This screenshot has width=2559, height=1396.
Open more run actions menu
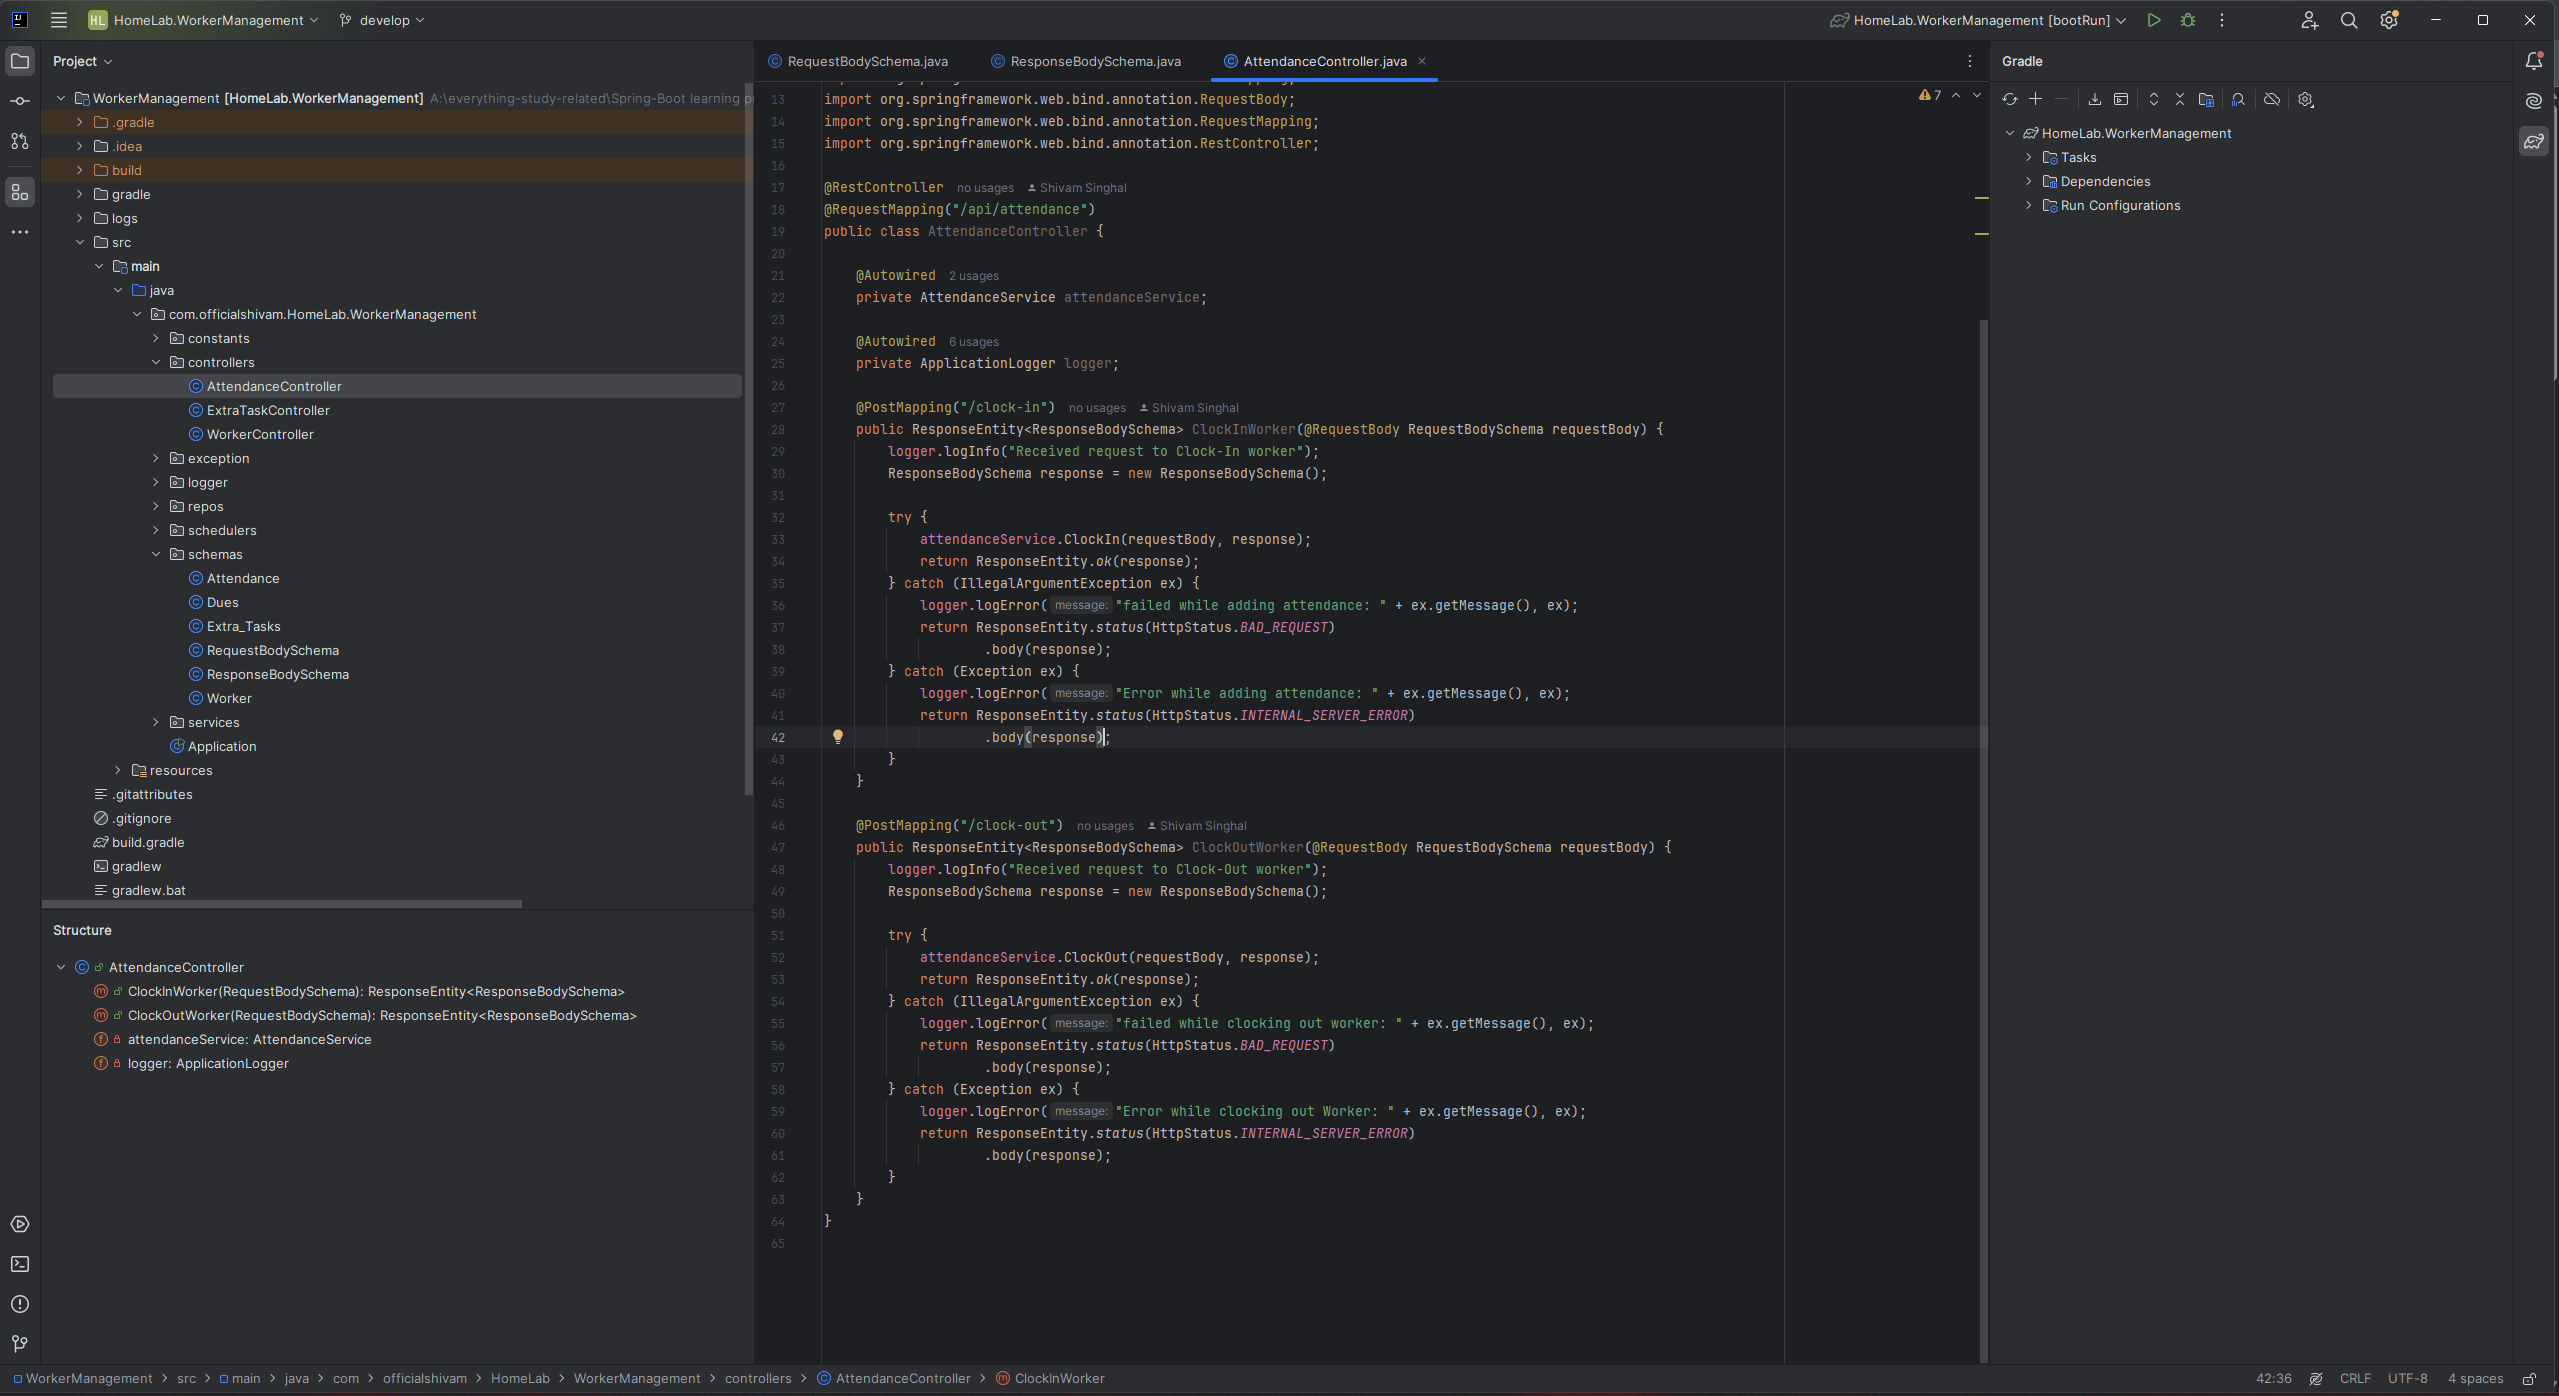pos(2222,20)
